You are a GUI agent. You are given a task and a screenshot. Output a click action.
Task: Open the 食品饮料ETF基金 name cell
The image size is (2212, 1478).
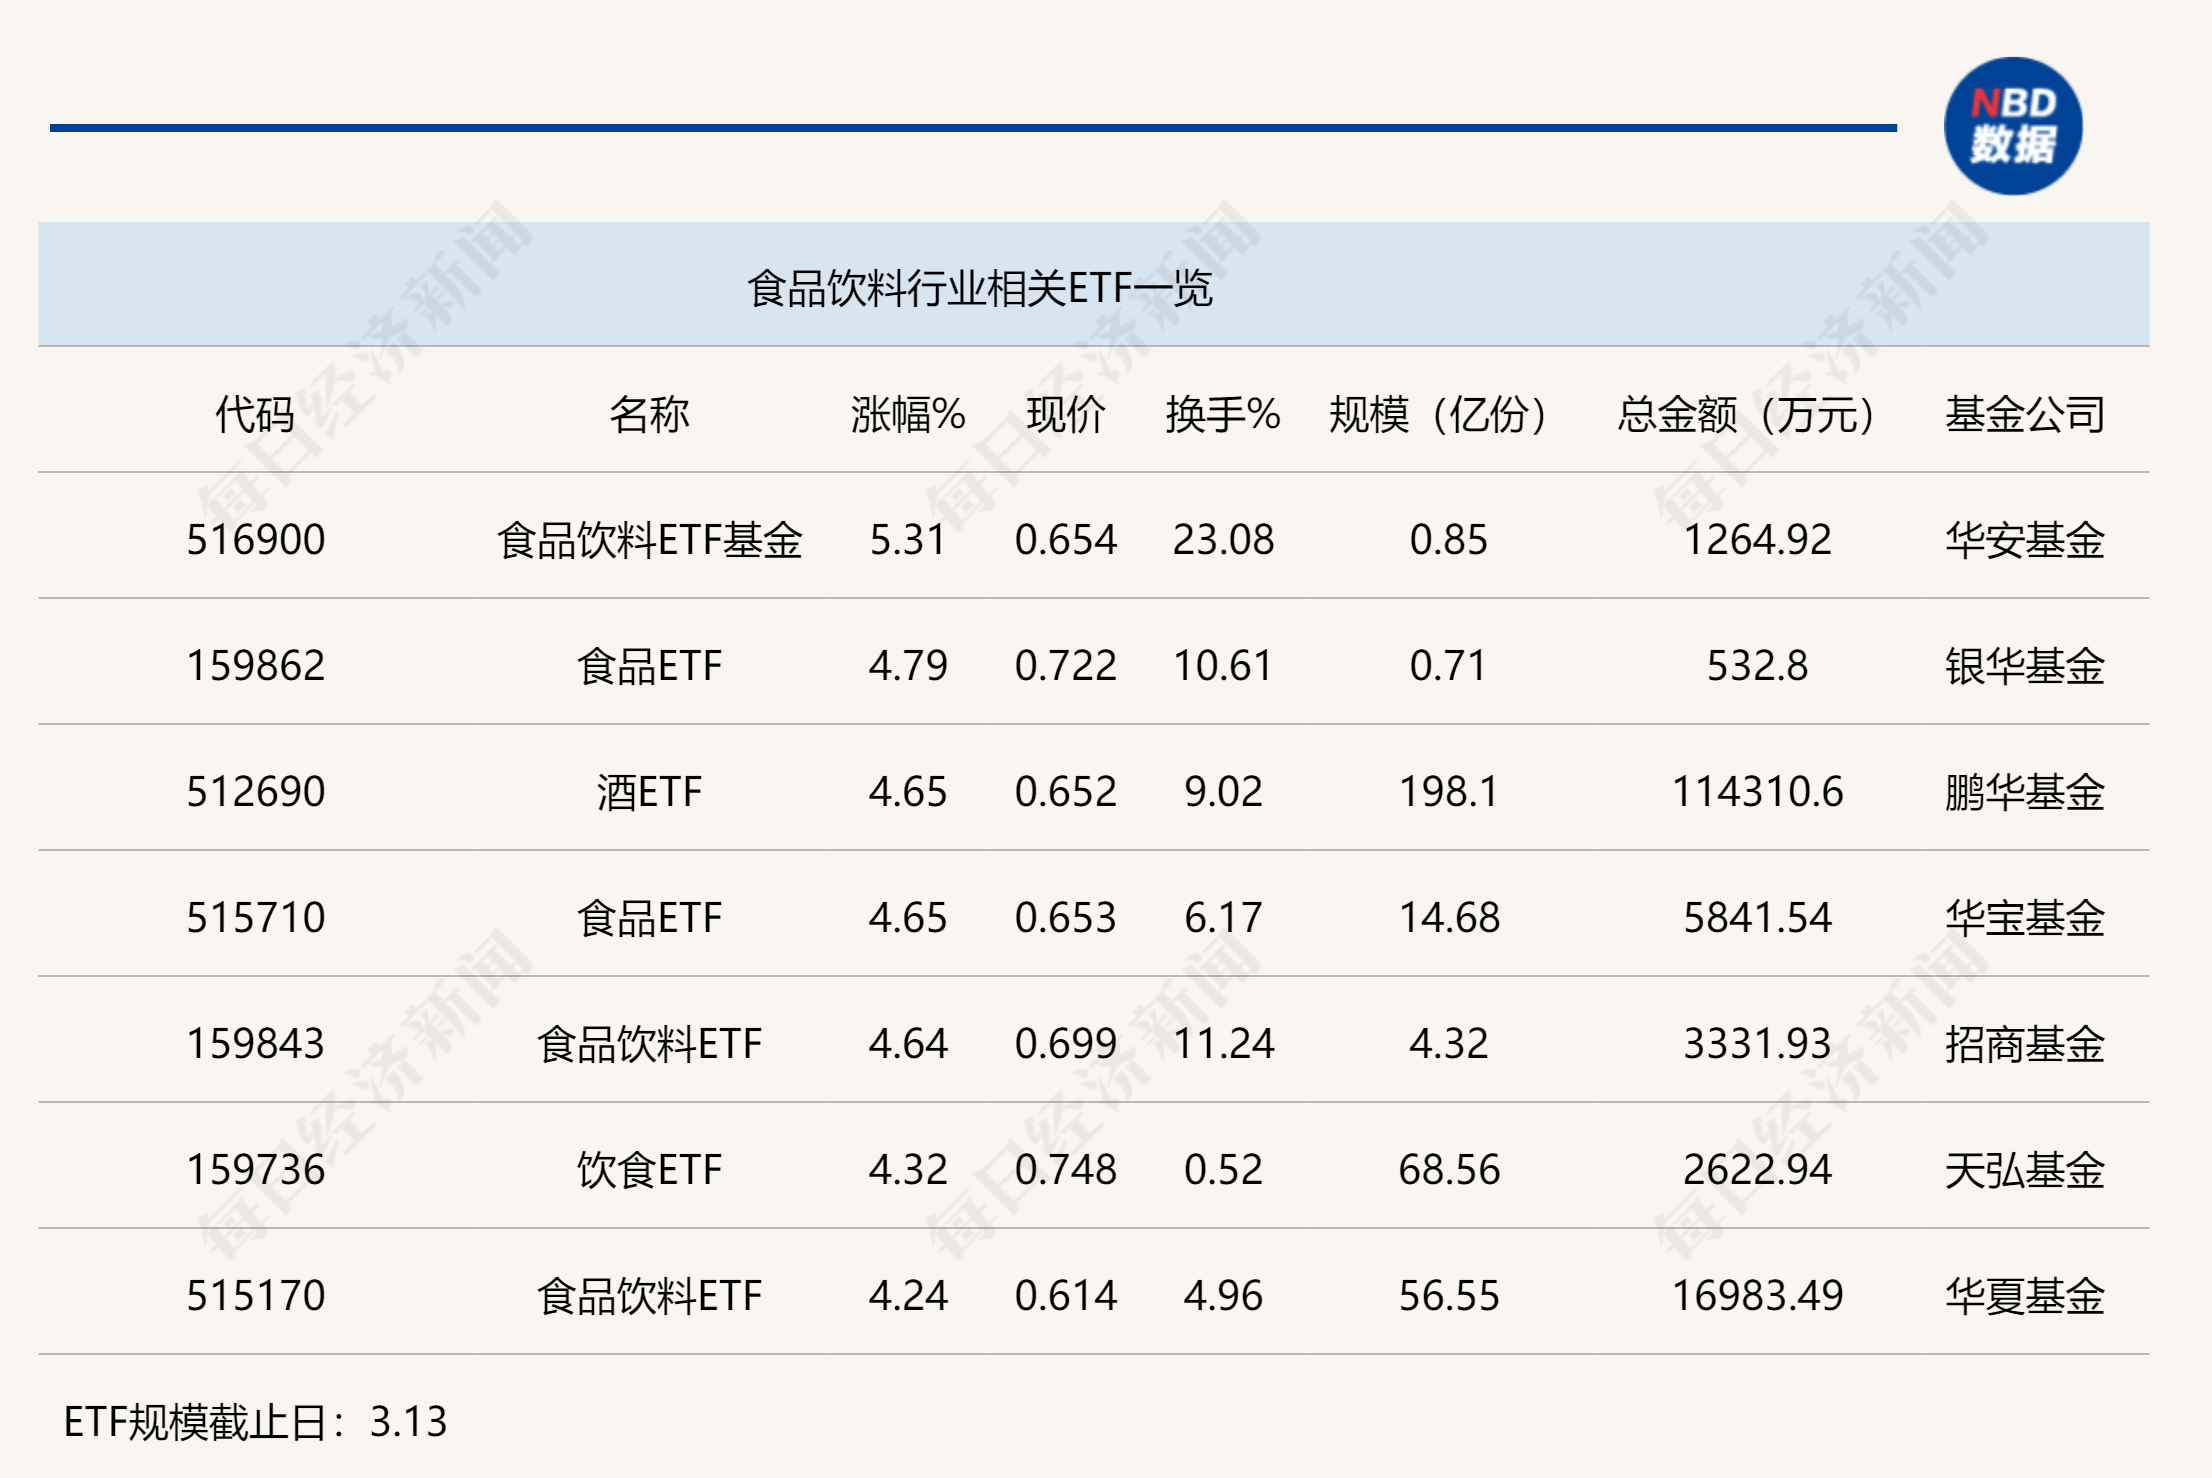pyautogui.click(x=649, y=540)
